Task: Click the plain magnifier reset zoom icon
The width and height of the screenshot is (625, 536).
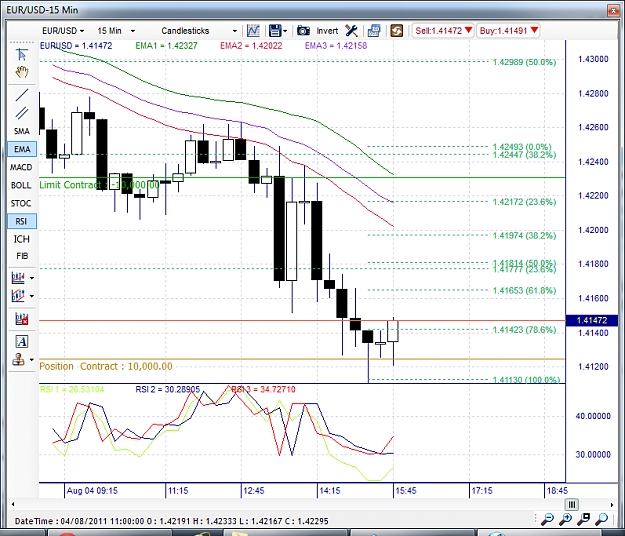Action: pos(601,519)
